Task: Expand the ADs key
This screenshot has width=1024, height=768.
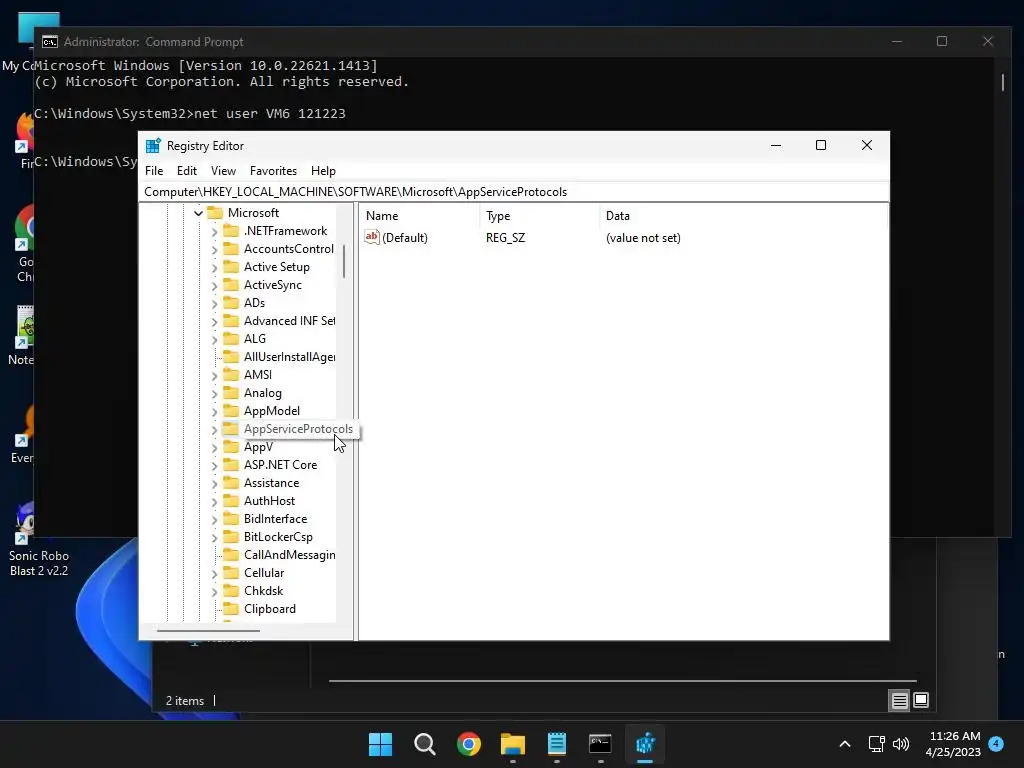Action: point(214,303)
